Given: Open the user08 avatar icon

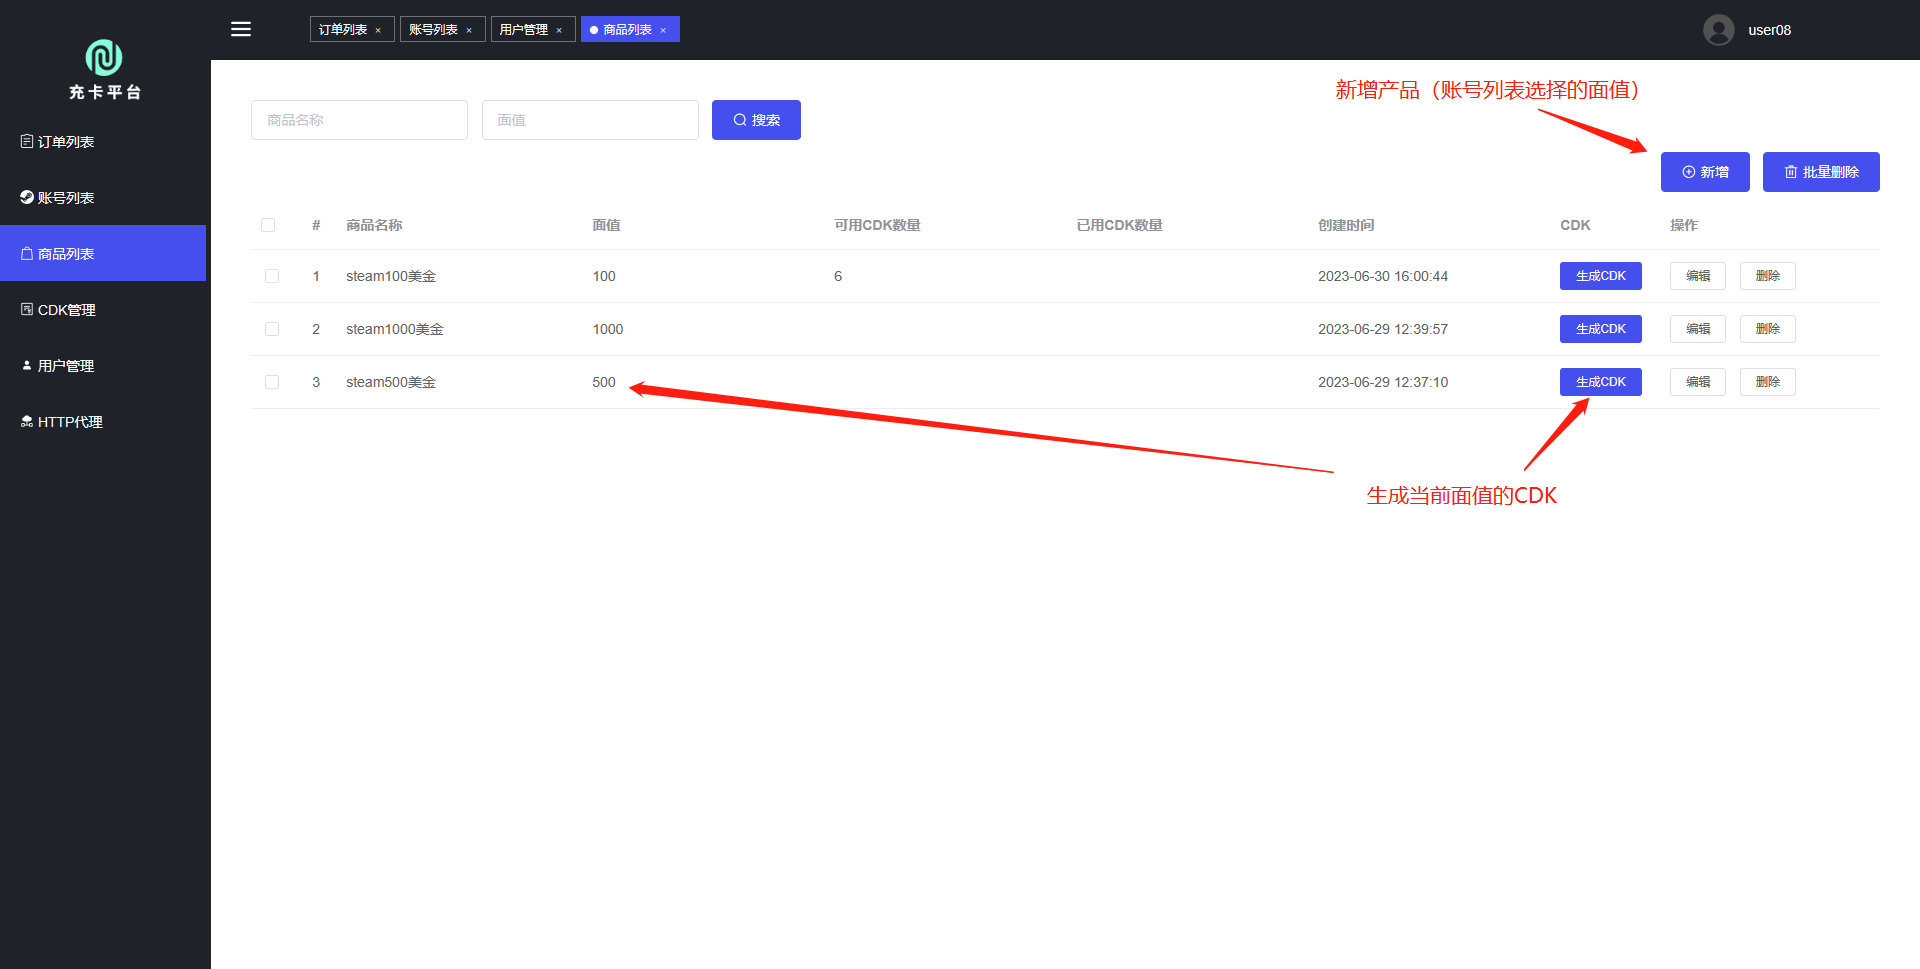Looking at the screenshot, I should pyautogui.click(x=1718, y=30).
